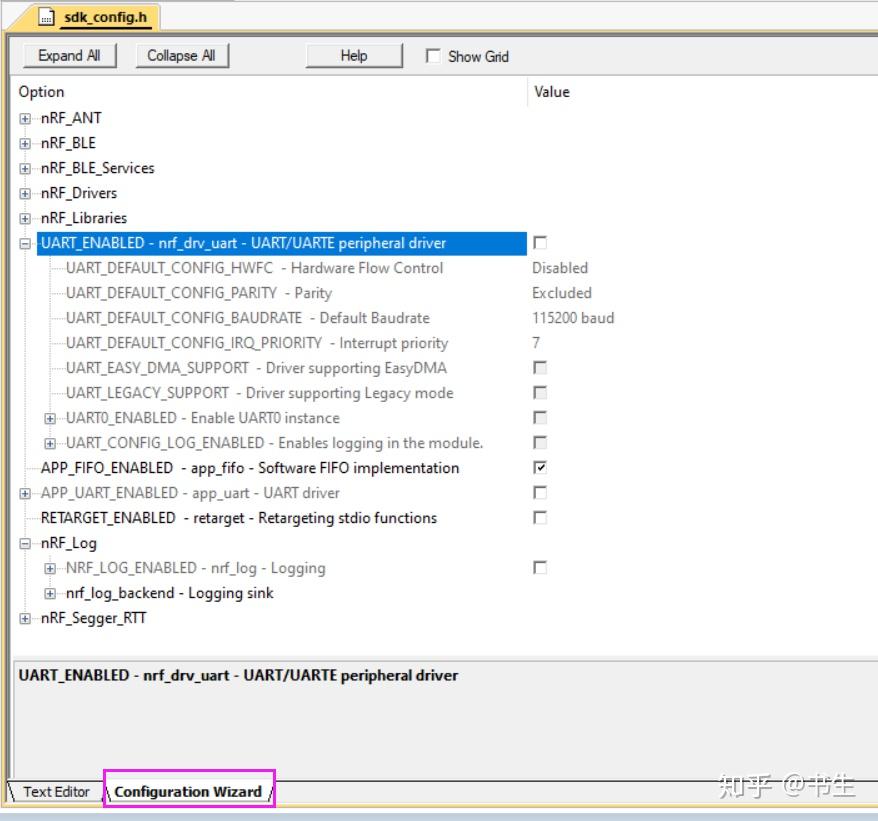Image resolution: width=878 pixels, height=821 pixels.
Task: Click the Collapse All button
Action: point(182,55)
